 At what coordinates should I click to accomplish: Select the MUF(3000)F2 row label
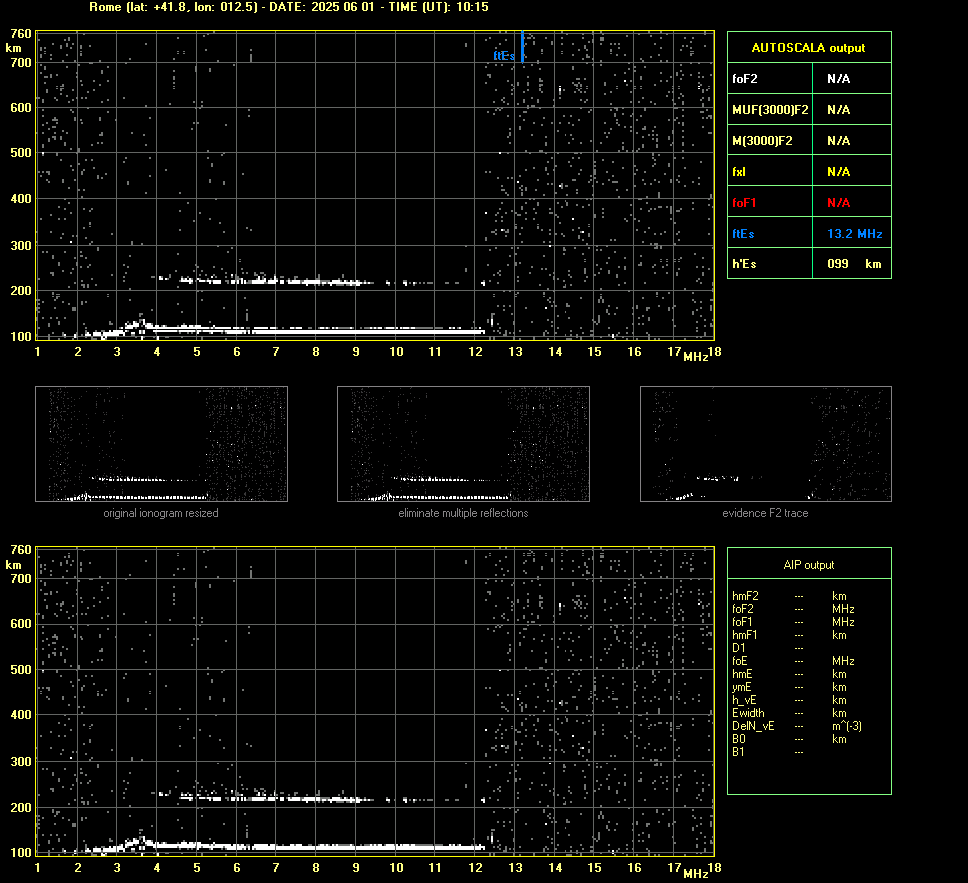pos(770,109)
